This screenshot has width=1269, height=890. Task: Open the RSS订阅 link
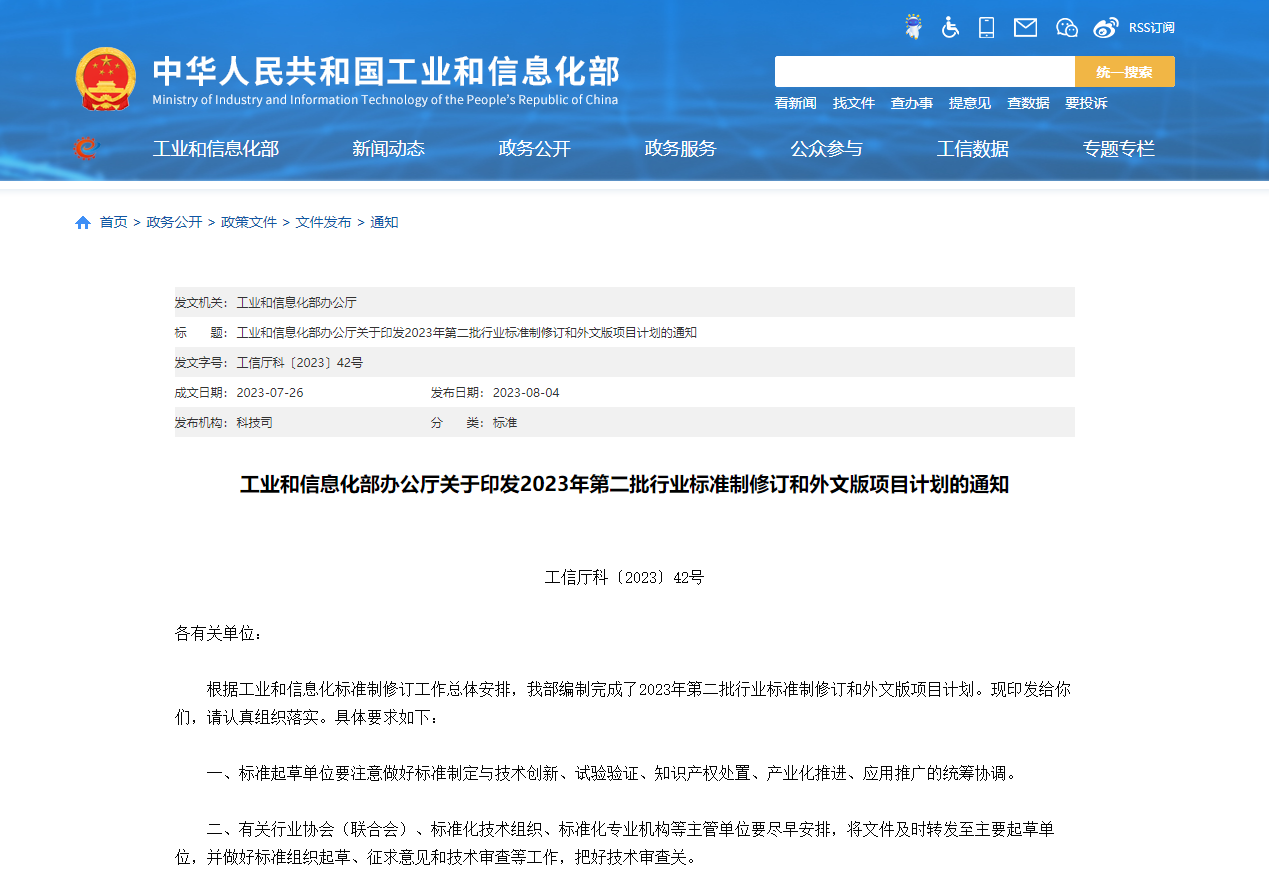[1152, 28]
